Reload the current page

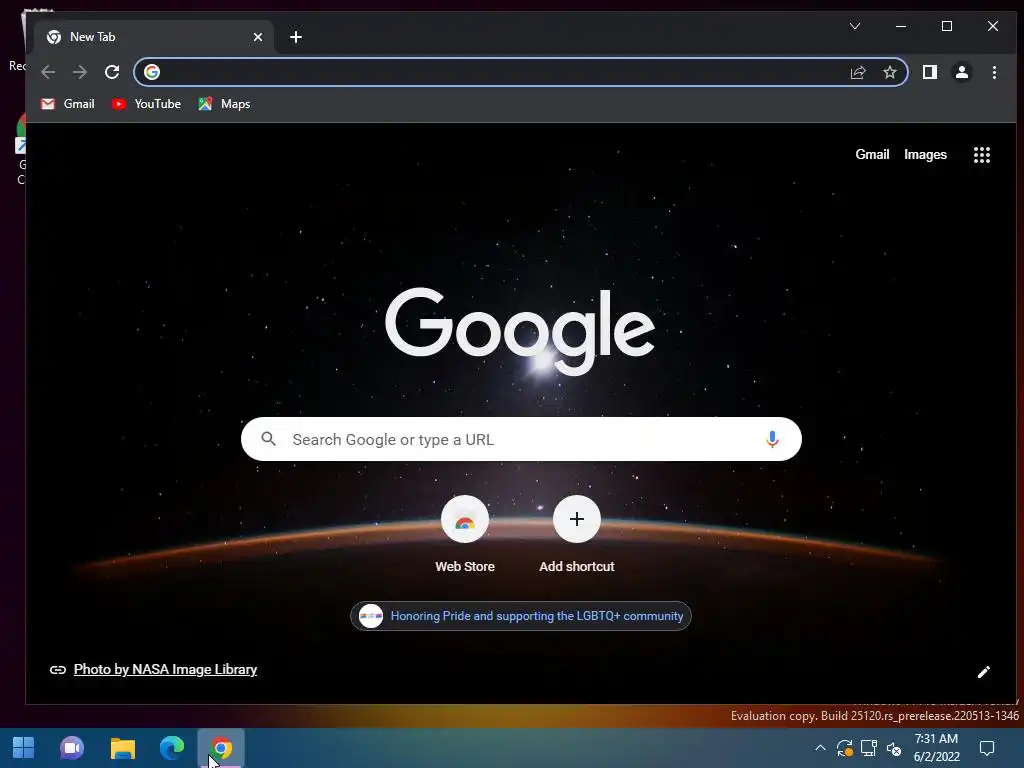click(112, 72)
